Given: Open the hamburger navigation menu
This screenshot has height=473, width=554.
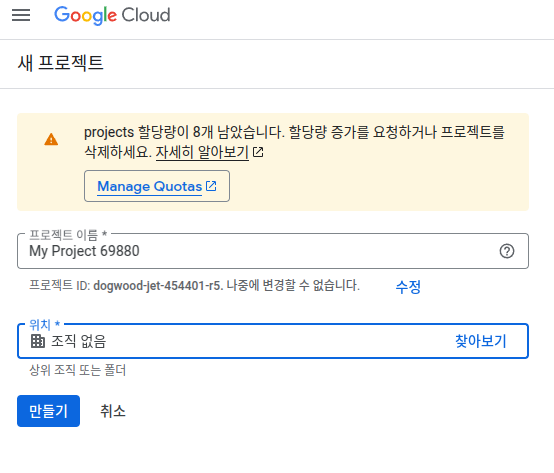Looking at the screenshot, I should point(21,15).
